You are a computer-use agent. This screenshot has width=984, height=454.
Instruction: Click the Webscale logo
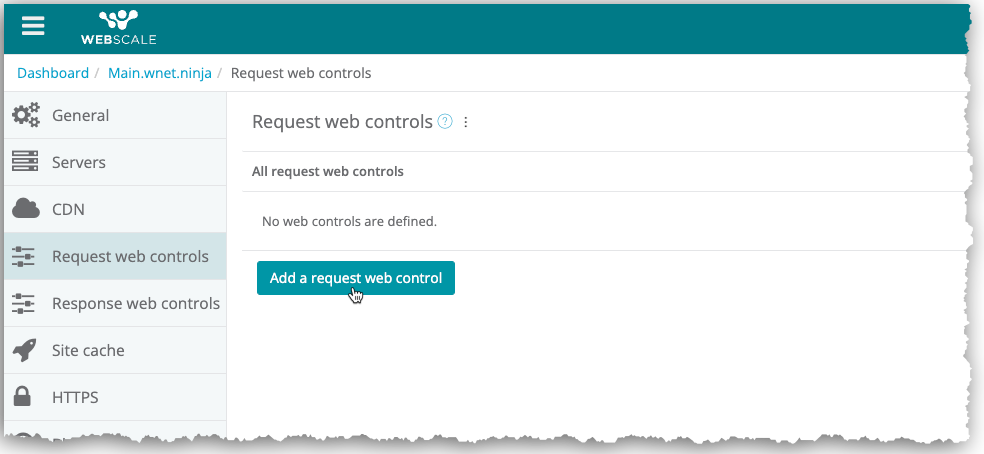point(118,27)
